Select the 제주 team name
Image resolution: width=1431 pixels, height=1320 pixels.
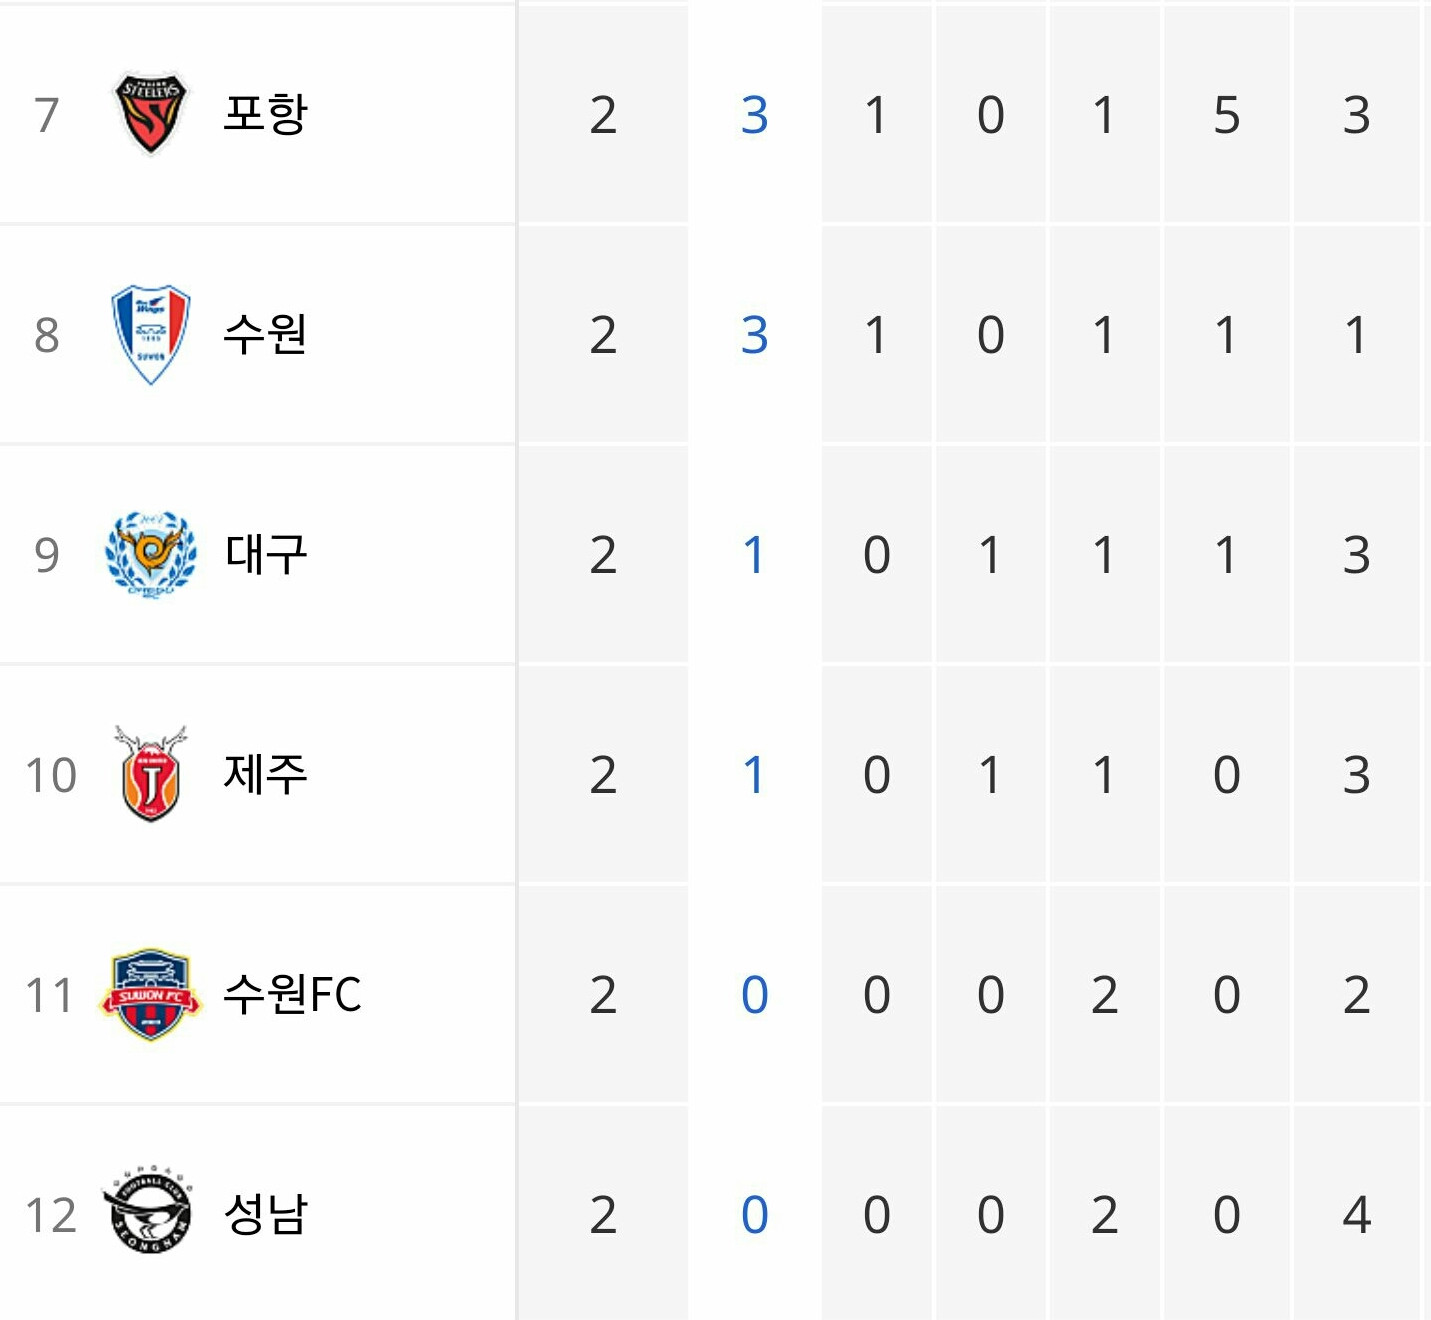[265, 774]
